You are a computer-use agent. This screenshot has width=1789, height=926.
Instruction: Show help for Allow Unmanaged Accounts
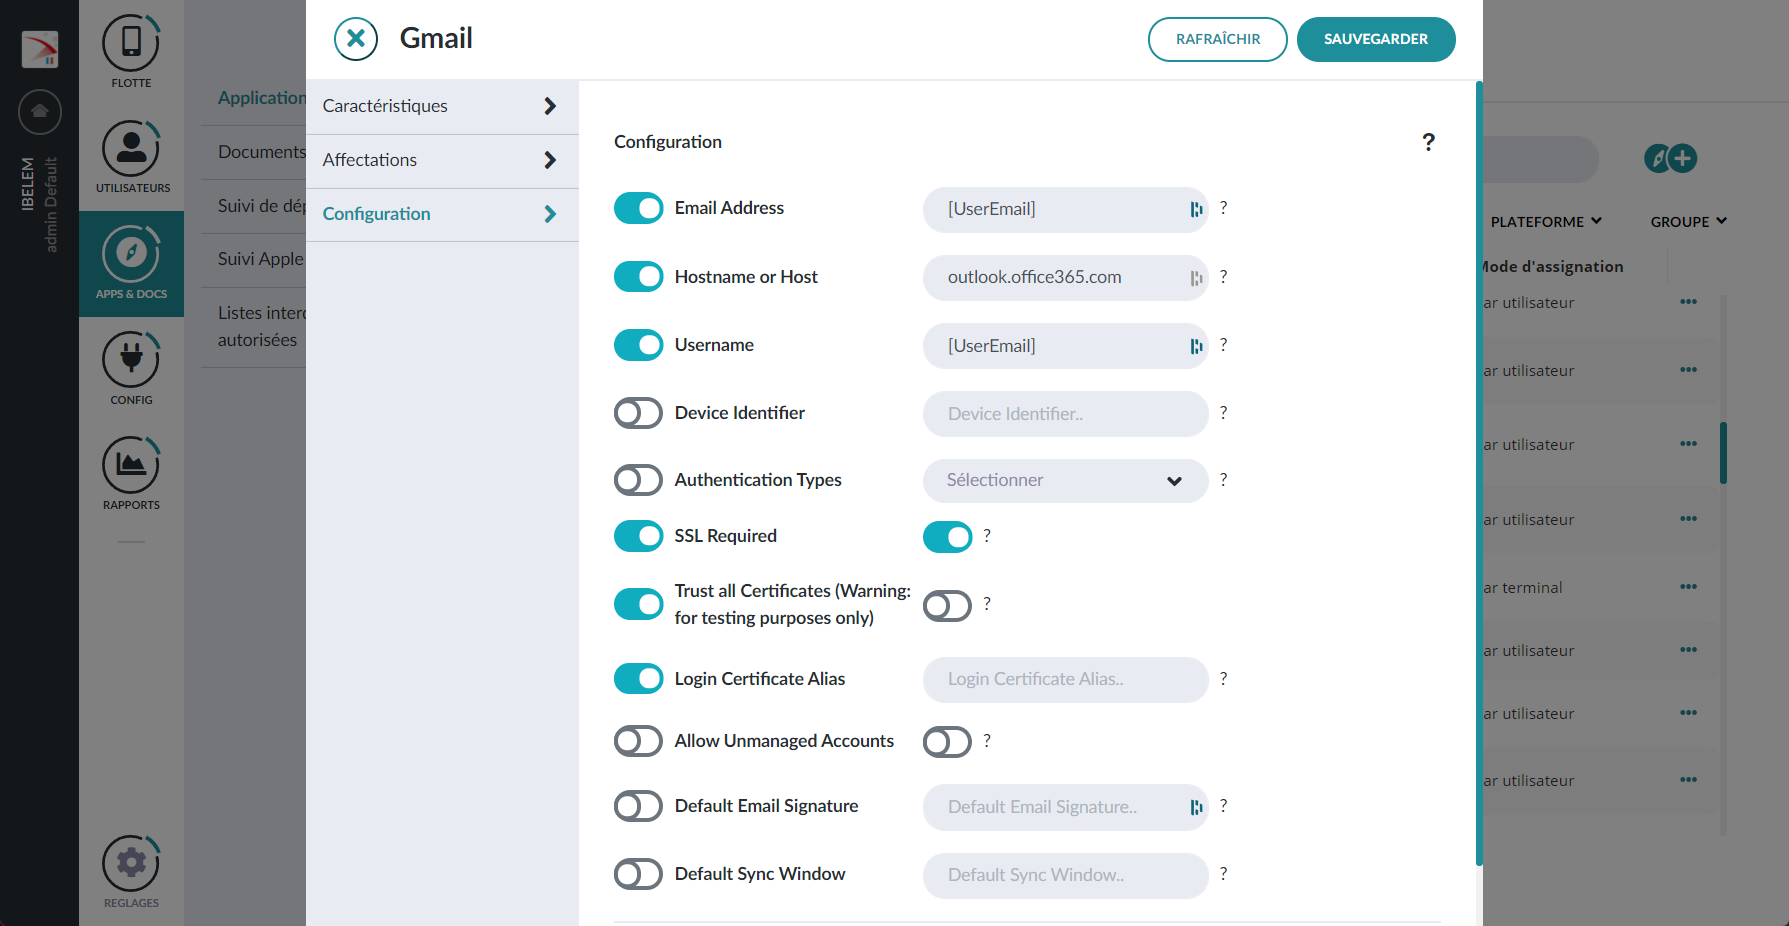(987, 741)
